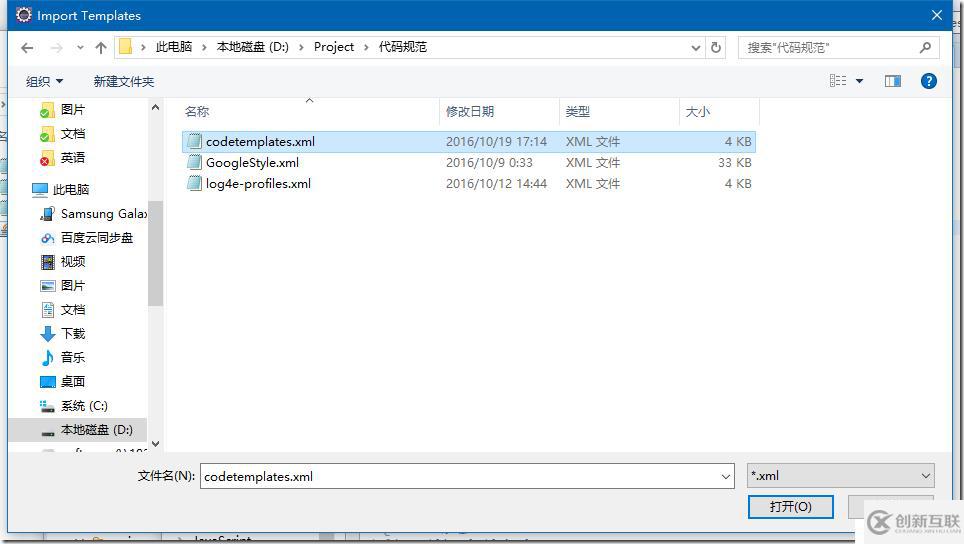Click the log4e-profiles.xml file icon
The height and width of the screenshot is (544, 964).
(x=194, y=183)
